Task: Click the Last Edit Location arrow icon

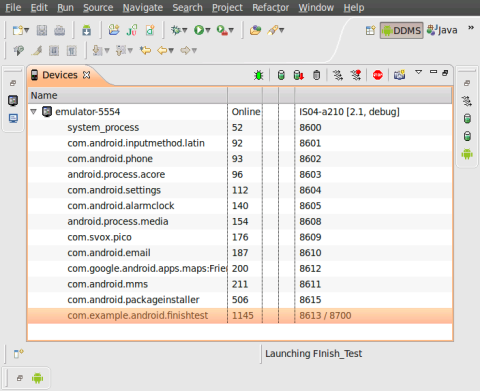Action: click(x=145, y=51)
